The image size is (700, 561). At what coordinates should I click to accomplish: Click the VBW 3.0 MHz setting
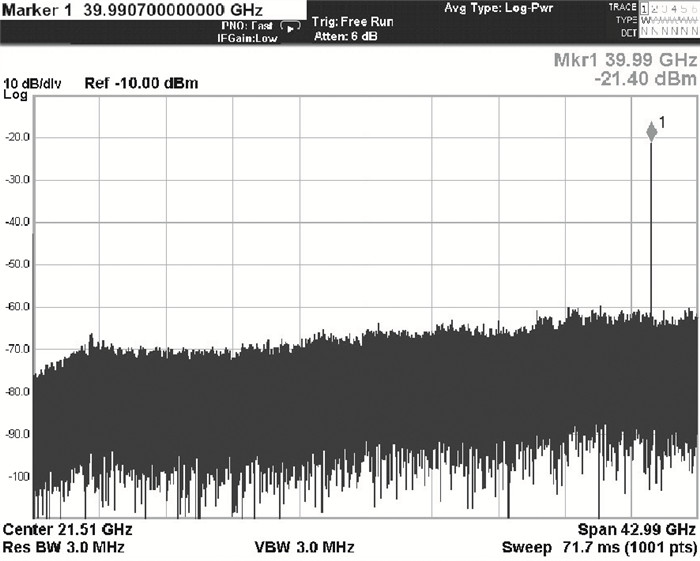tap(304, 546)
